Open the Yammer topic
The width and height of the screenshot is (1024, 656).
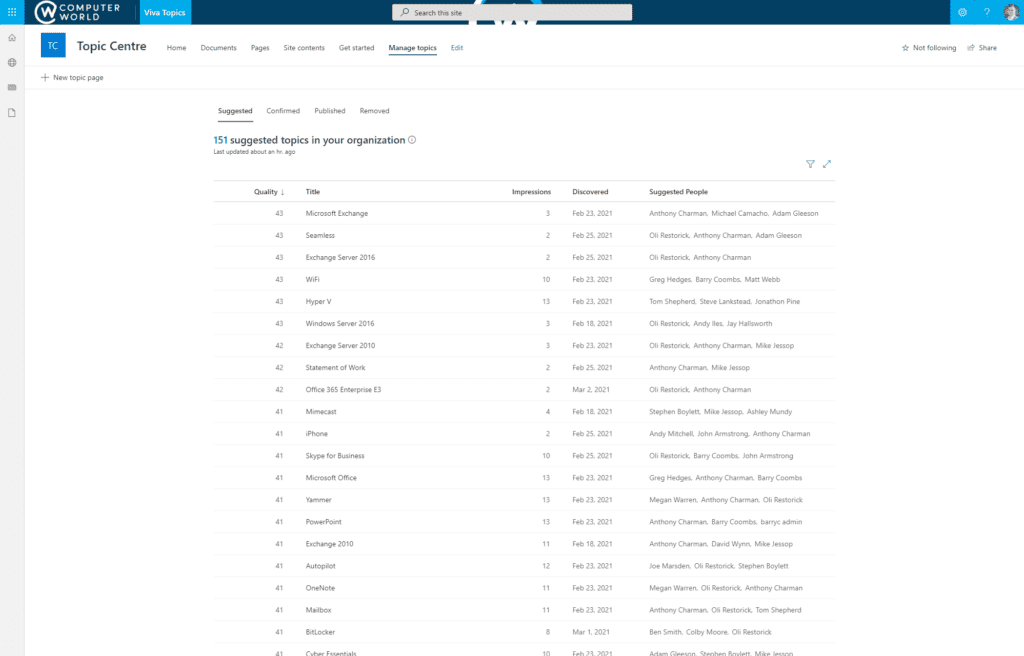[x=318, y=500]
